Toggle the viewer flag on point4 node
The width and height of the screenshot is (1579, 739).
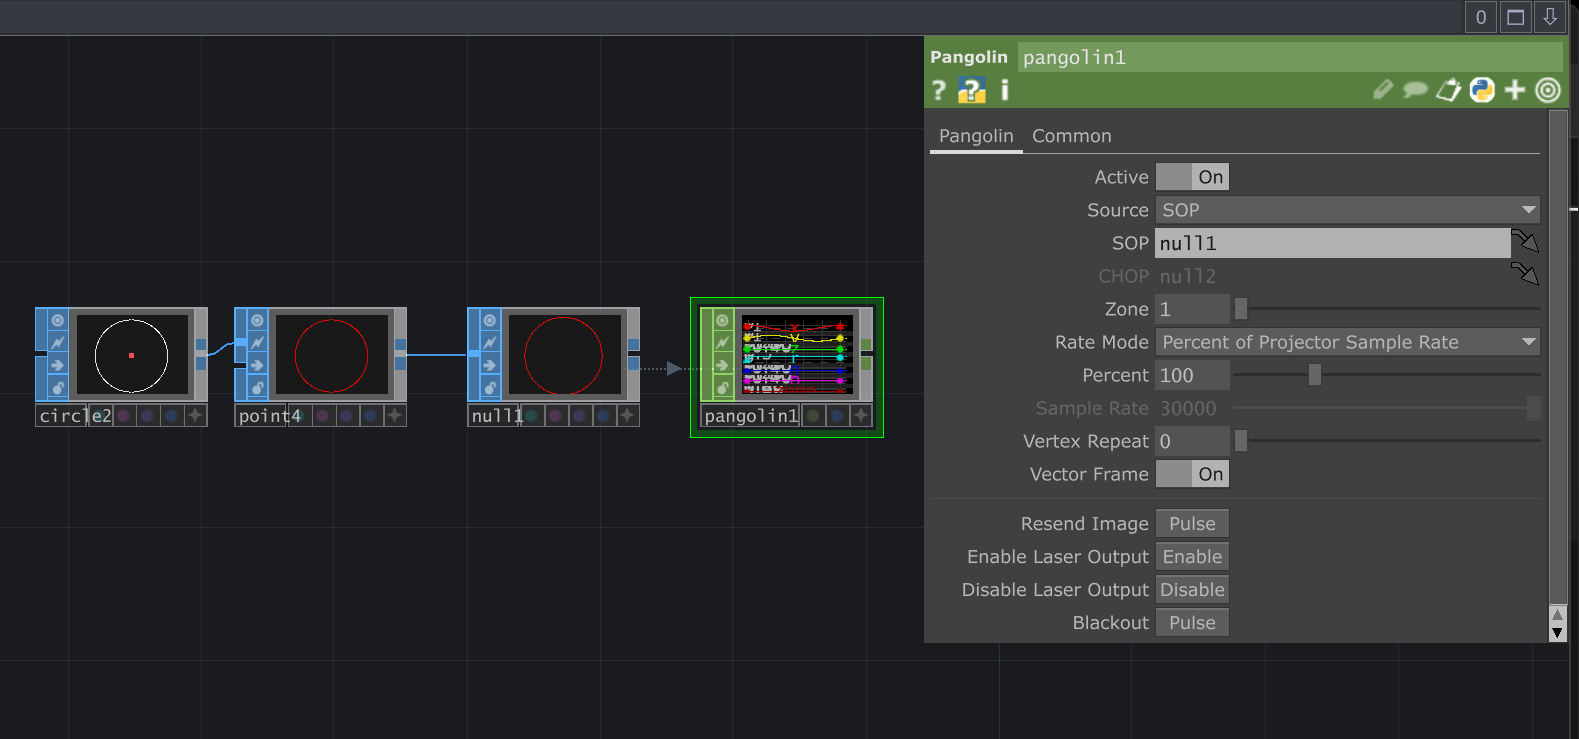(257, 320)
